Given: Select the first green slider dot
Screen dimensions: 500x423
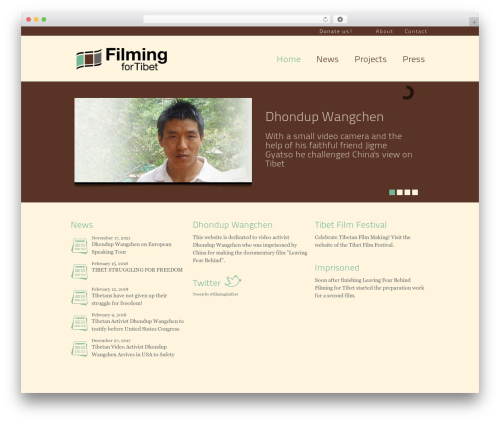Looking at the screenshot, I should (x=392, y=192).
